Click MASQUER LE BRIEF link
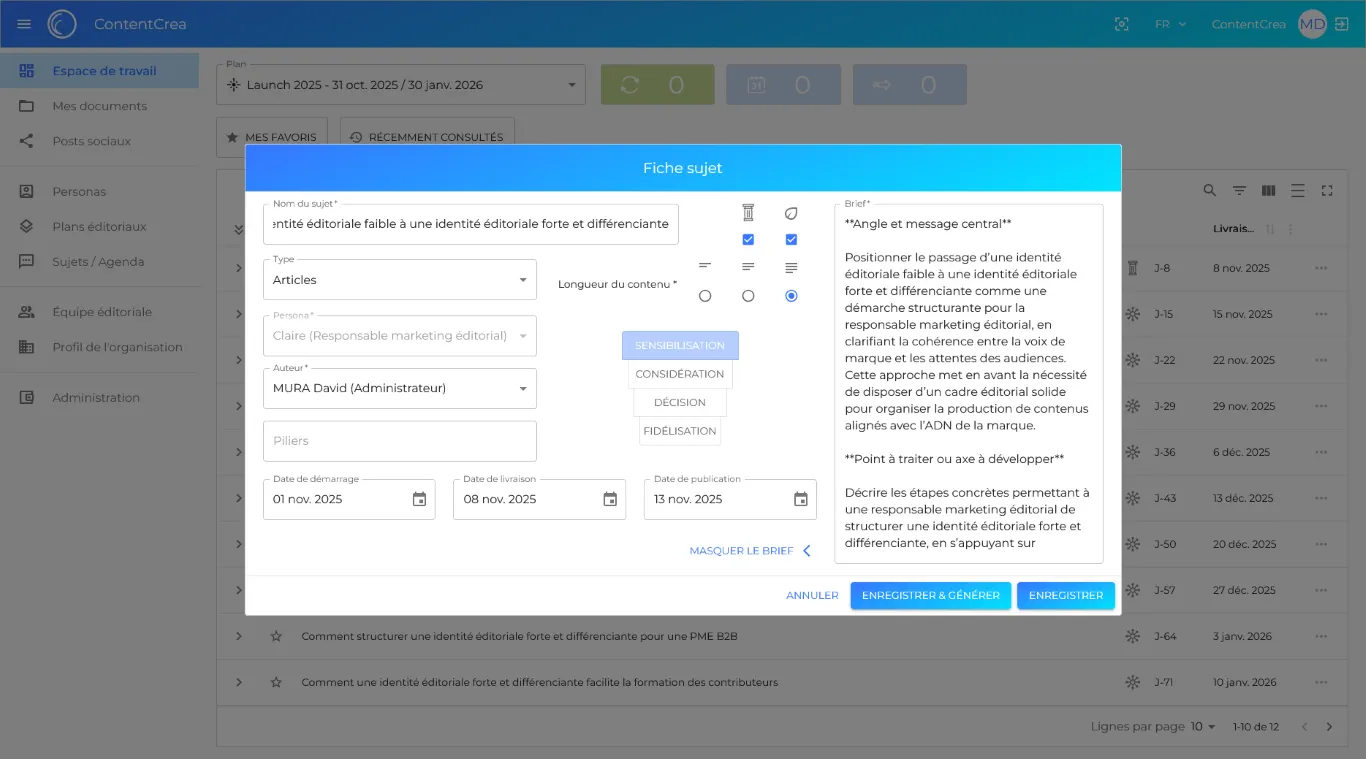 tap(750, 551)
